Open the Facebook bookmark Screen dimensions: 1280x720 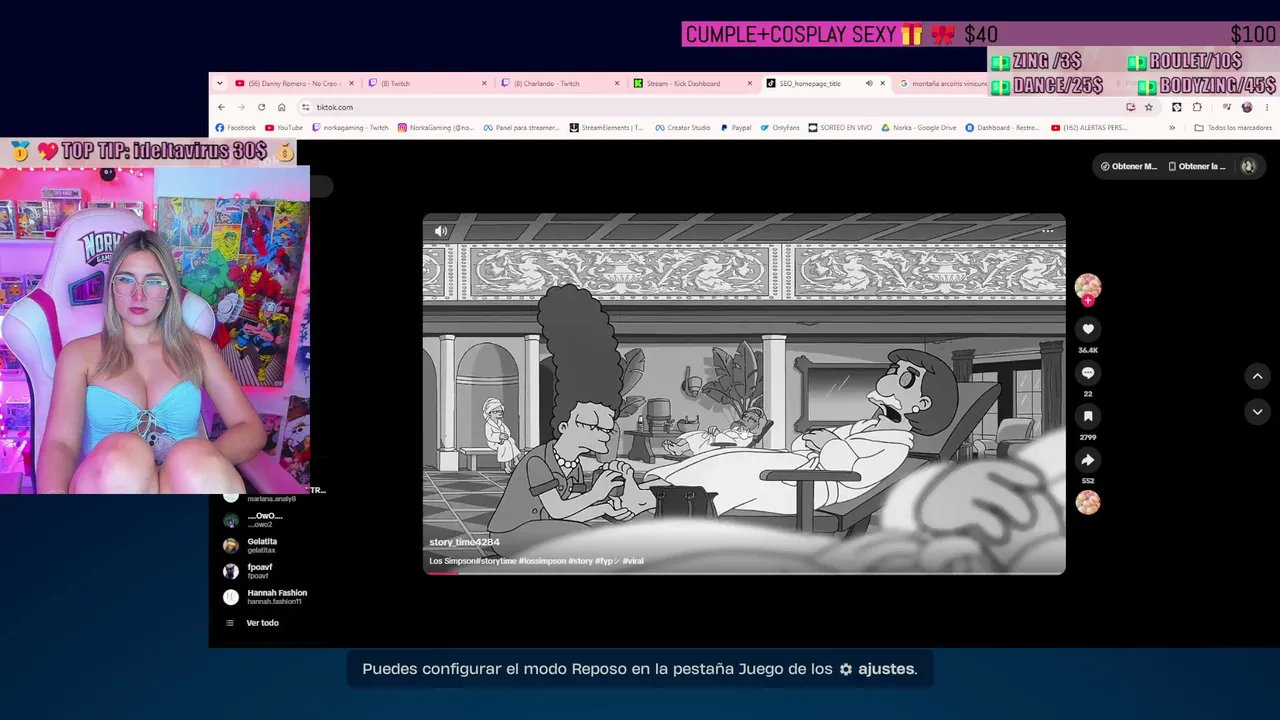click(x=236, y=128)
